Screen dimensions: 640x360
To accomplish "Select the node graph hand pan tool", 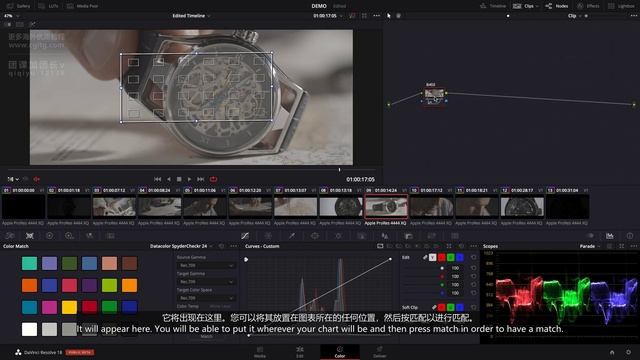I will (398, 16).
